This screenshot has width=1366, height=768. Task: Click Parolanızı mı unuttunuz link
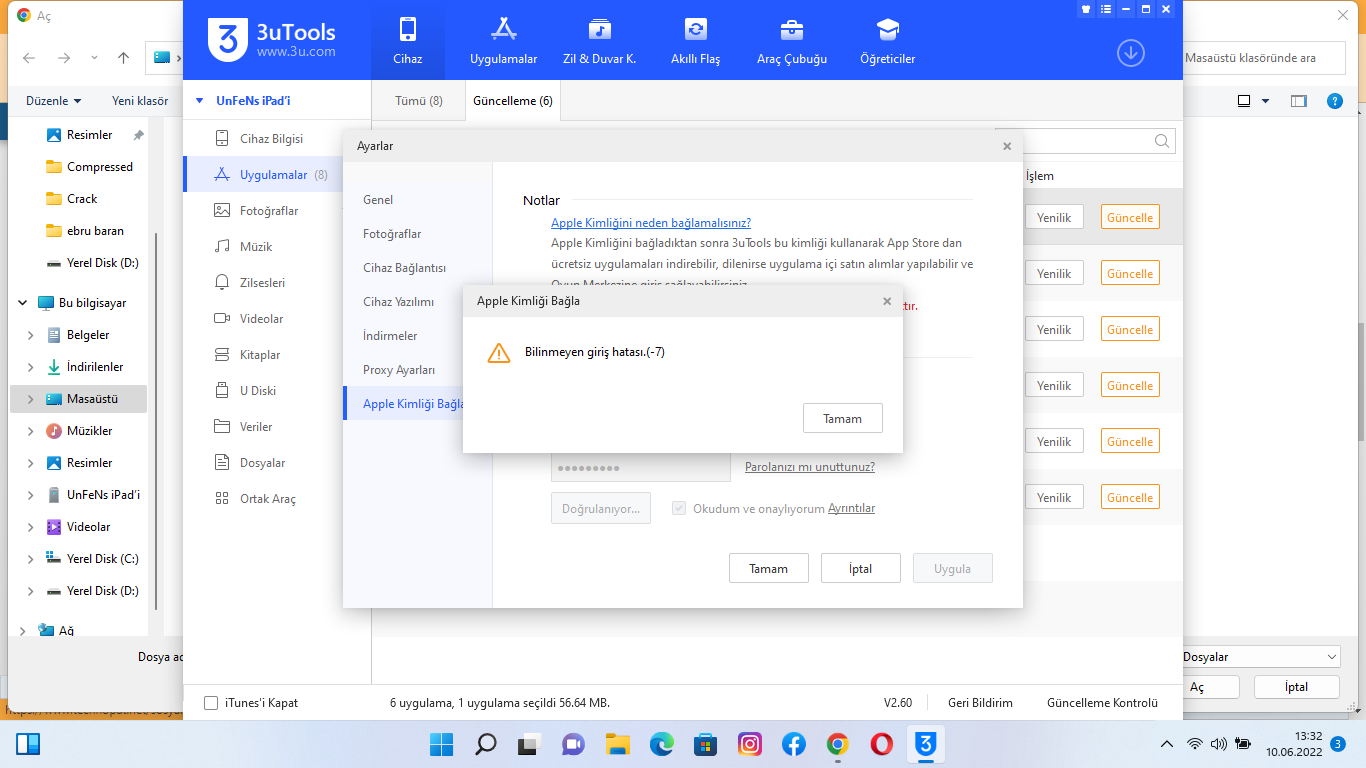click(x=810, y=467)
